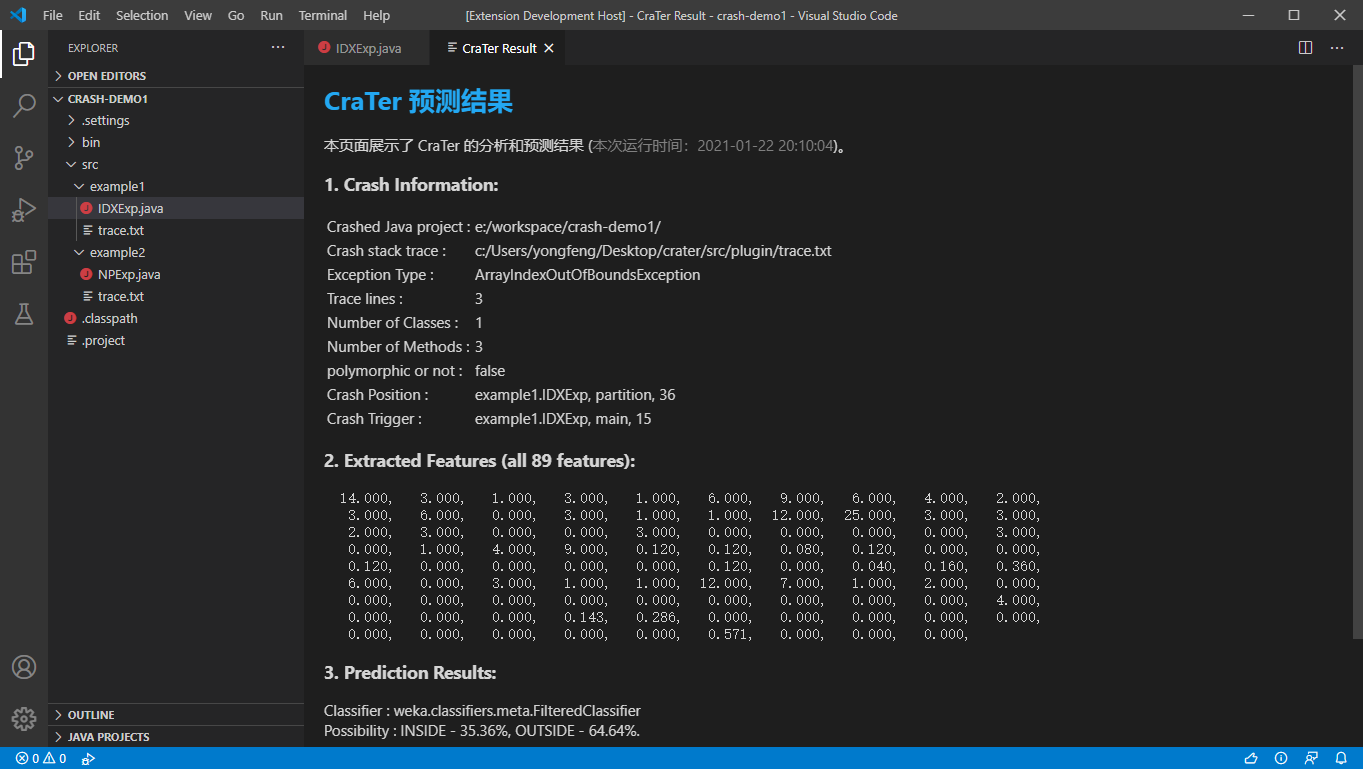Screen dimensions: 1363x769
Task: Open notifications bell in status bar
Action: point(1341,758)
